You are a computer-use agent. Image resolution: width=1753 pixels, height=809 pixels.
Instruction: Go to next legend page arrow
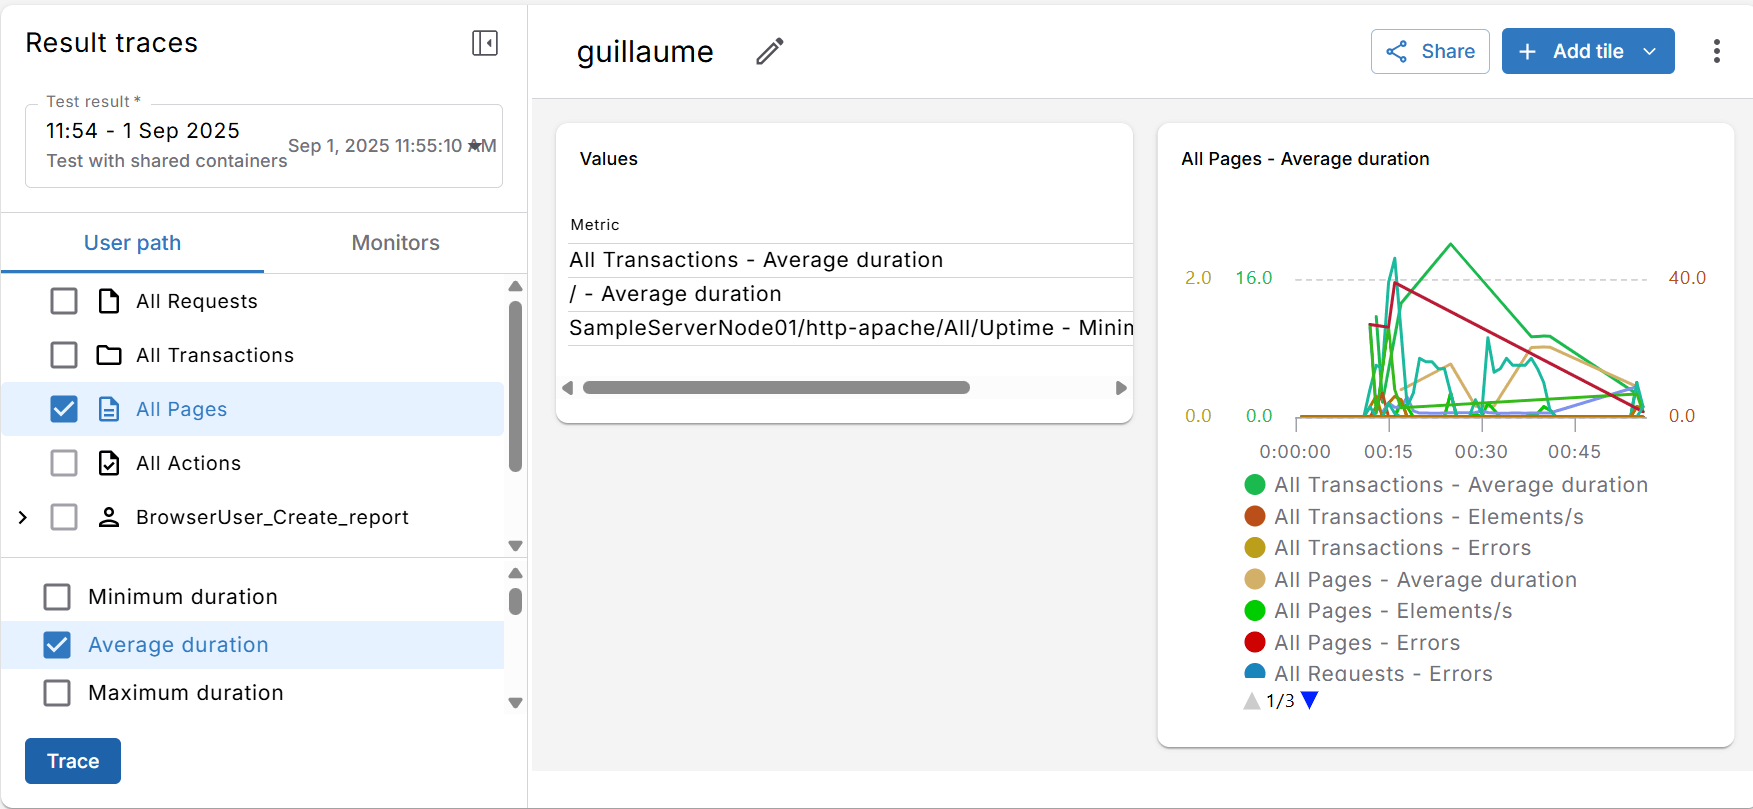click(x=1310, y=700)
